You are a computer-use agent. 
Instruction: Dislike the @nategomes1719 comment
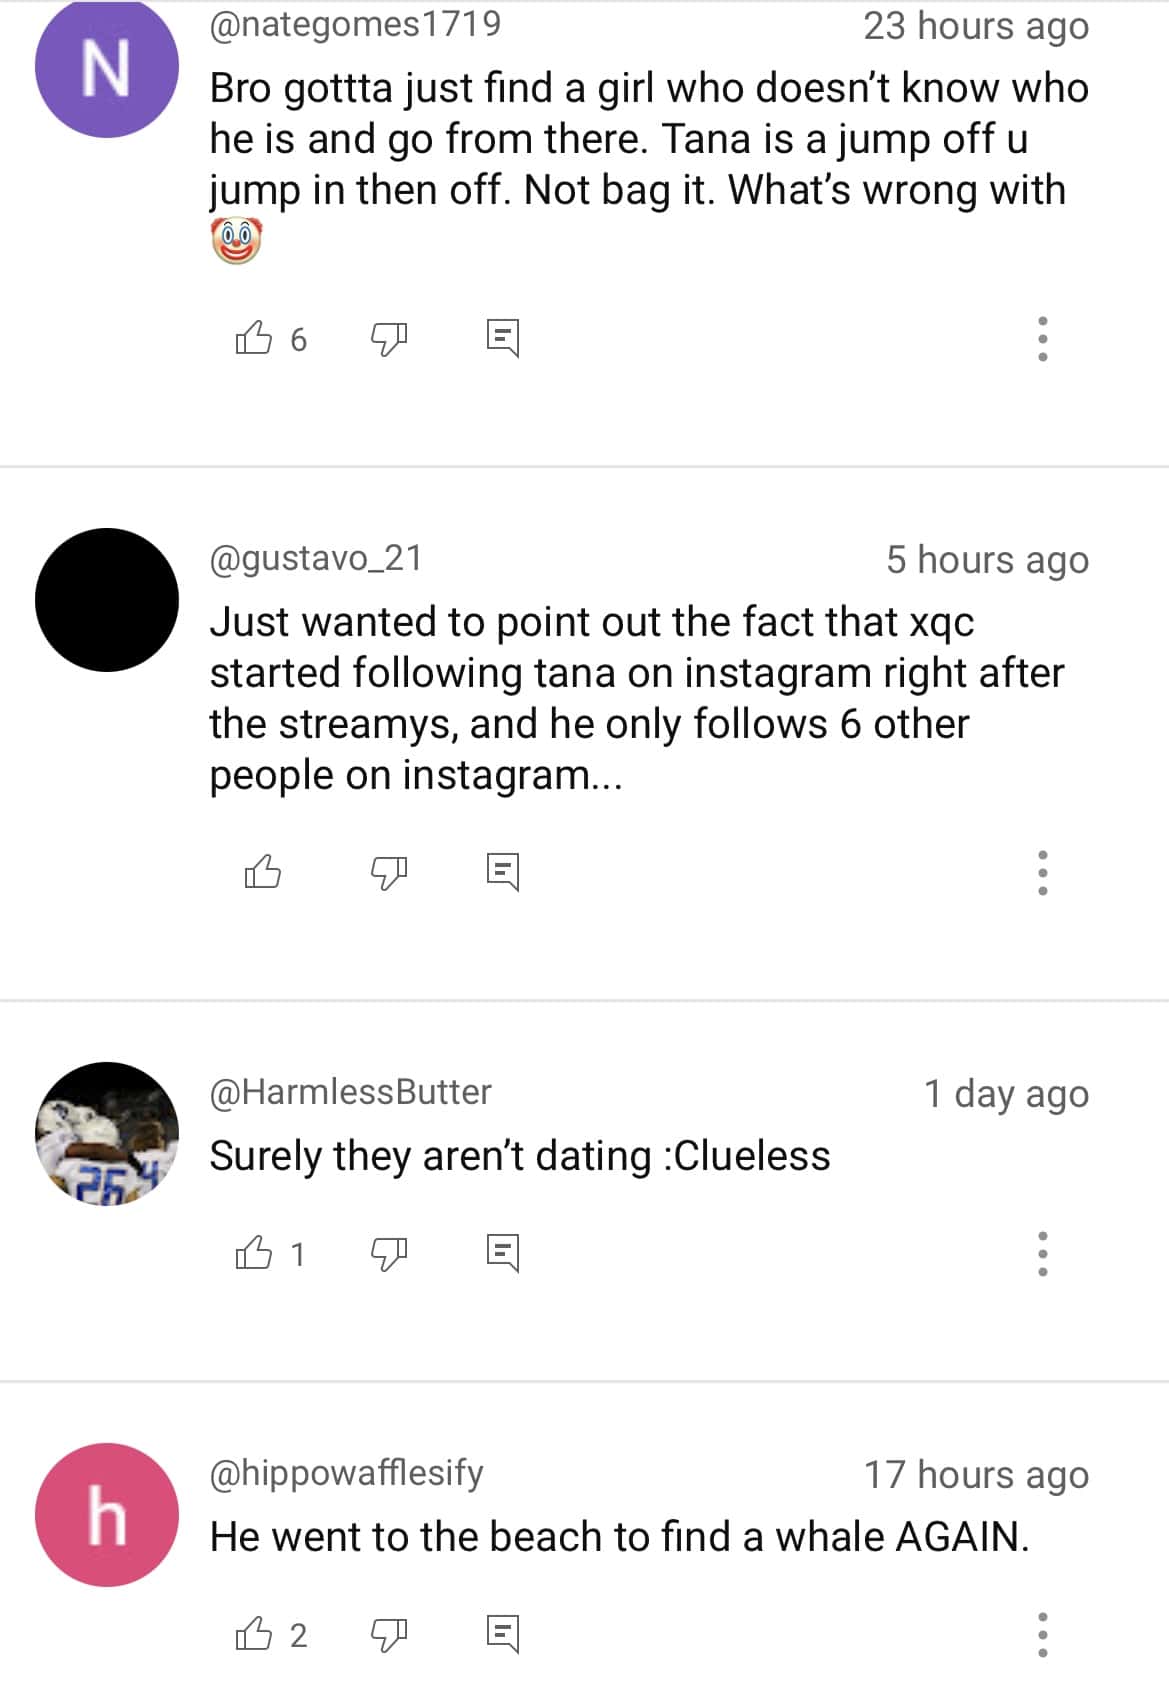[x=389, y=339]
